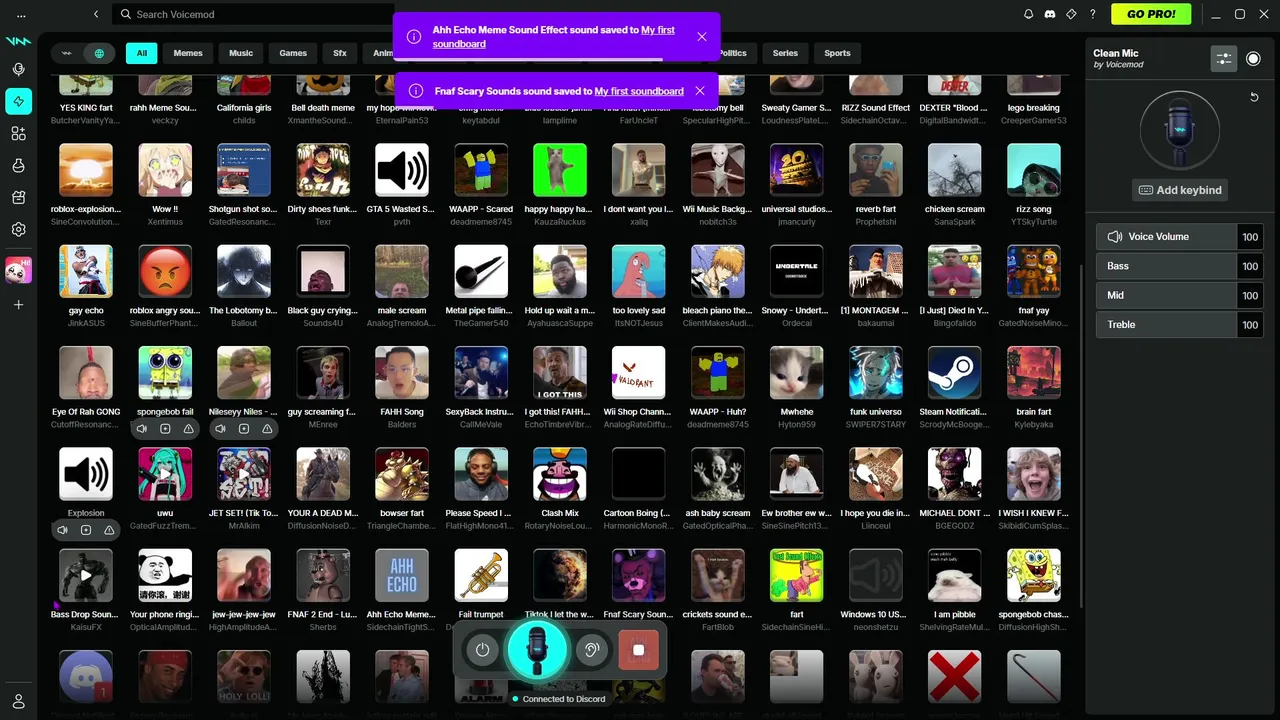Select the Memes category tab
This screenshot has width=1280, height=720.
click(x=188, y=53)
